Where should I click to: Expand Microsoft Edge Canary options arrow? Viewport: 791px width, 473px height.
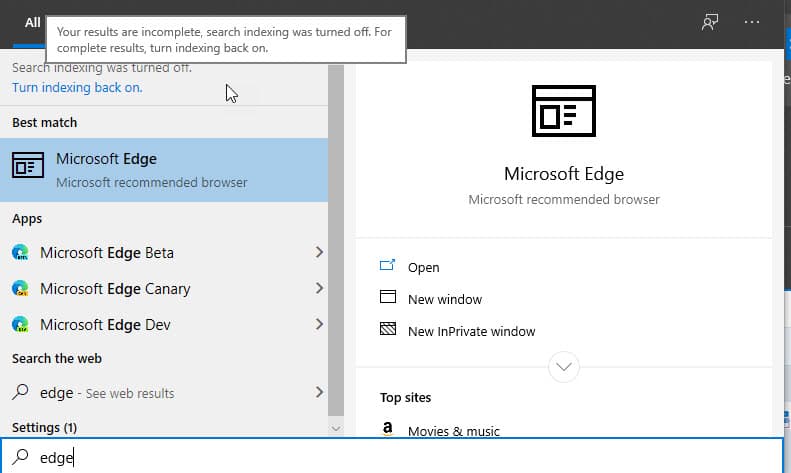click(x=319, y=288)
